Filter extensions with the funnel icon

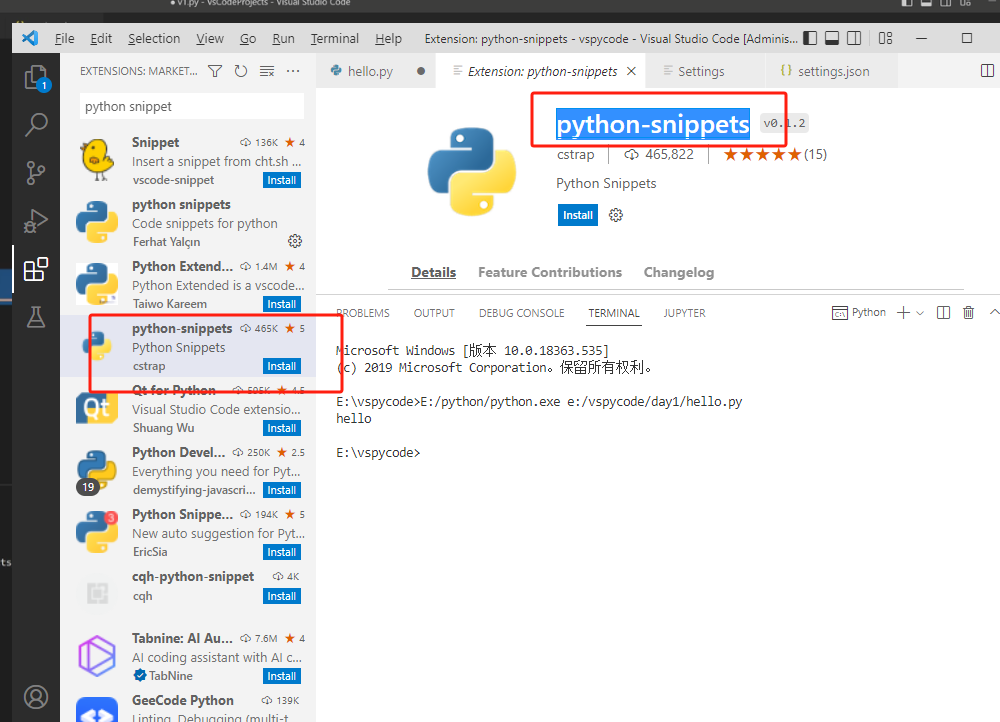tap(215, 71)
